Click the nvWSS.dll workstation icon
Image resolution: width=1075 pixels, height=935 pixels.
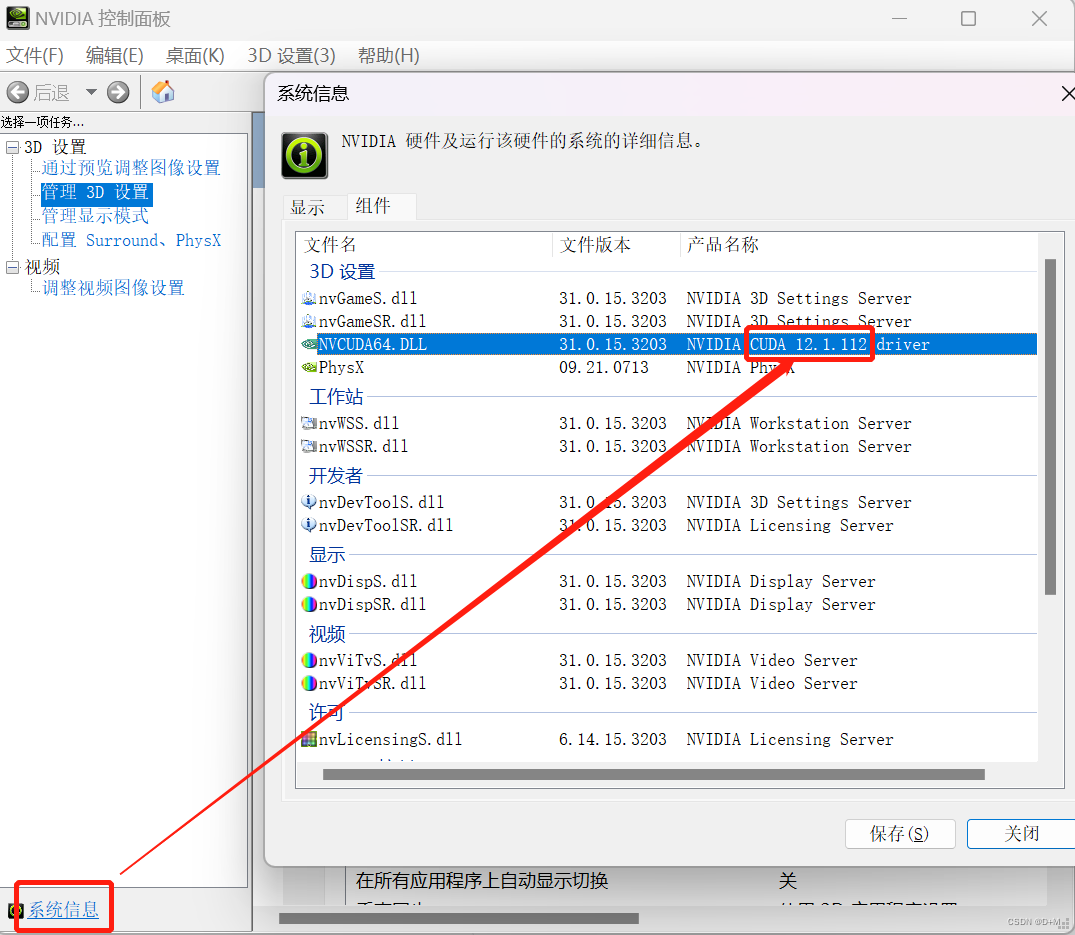tap(309, 423)
